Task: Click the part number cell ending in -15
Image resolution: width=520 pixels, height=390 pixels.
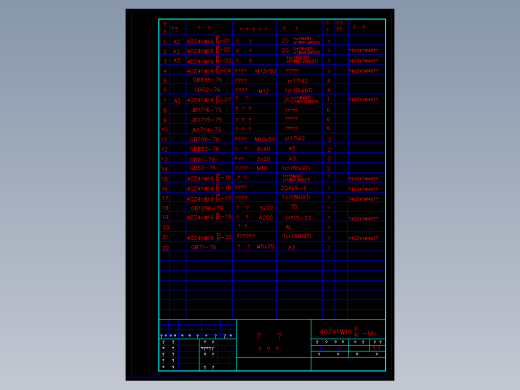Action: coord(209,178)
